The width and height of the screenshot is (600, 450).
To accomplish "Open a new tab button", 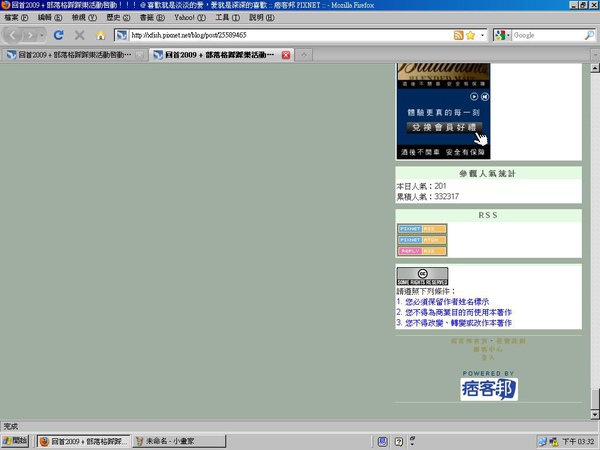I will click(x=304, y=55).
